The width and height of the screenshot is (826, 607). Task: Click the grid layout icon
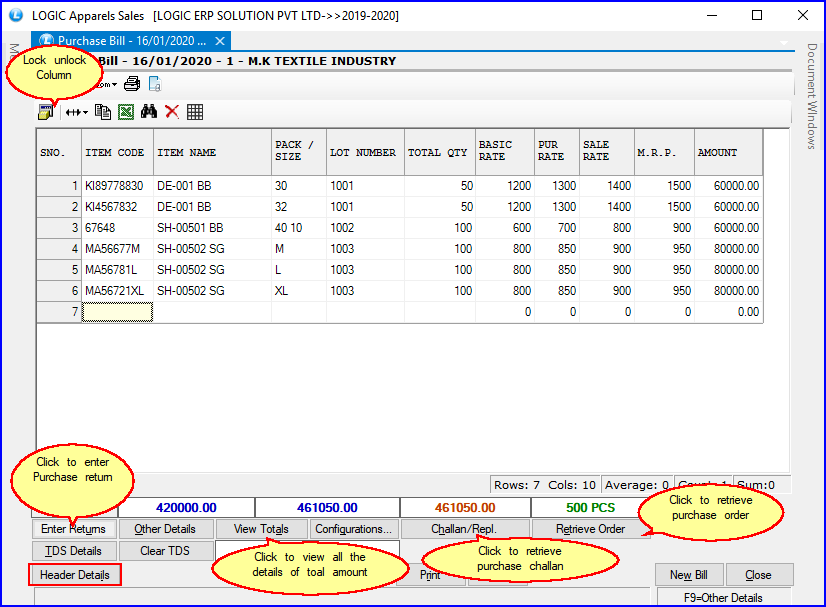coord(195,112)
